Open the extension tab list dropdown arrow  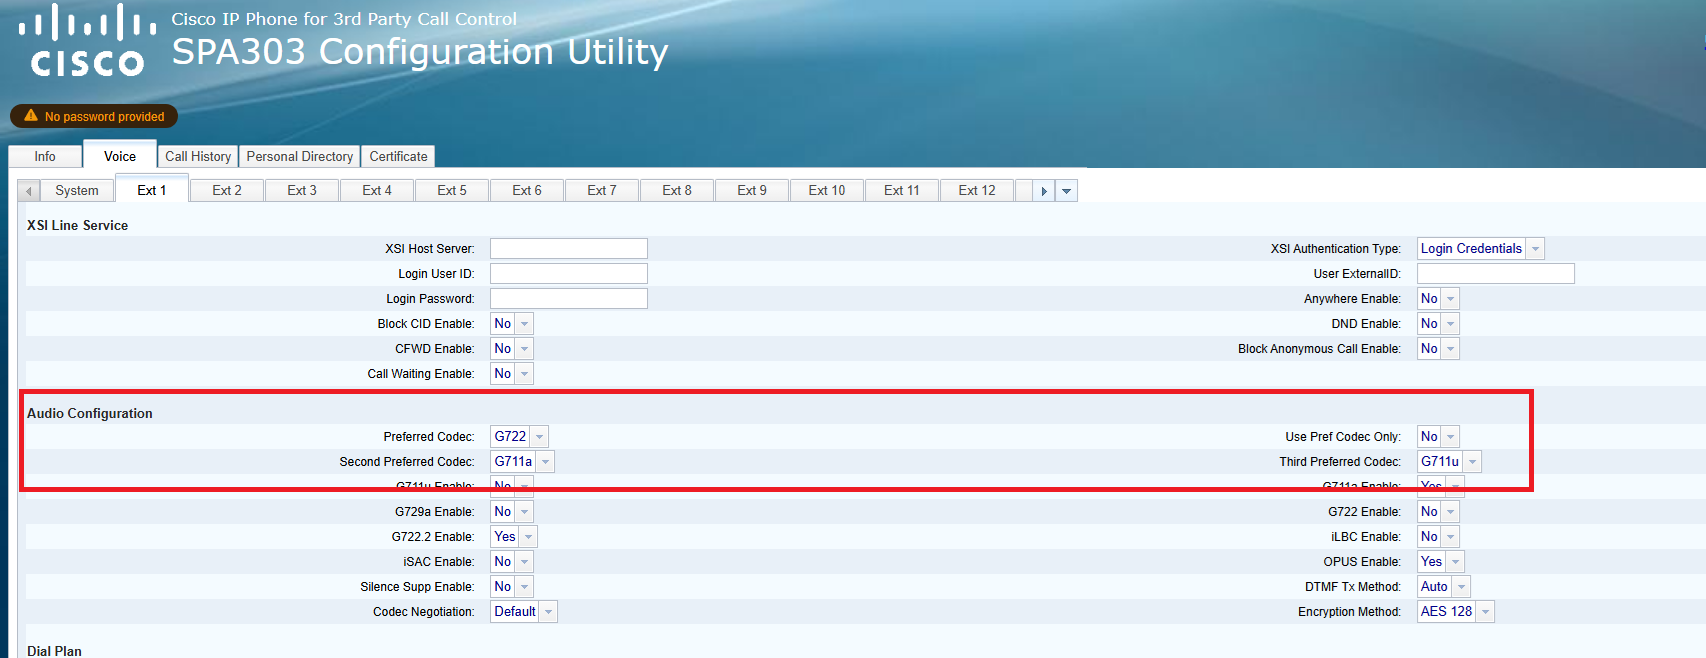(1066, 191)
